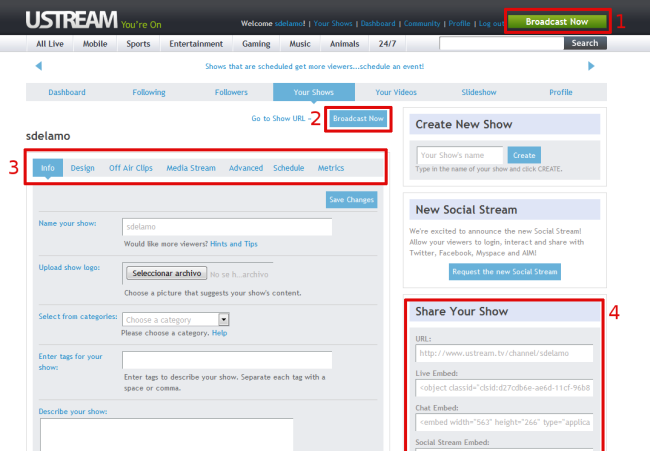Switch to Profile tab
This screenshot has width=650, height=451.
[x=561, y=92]
